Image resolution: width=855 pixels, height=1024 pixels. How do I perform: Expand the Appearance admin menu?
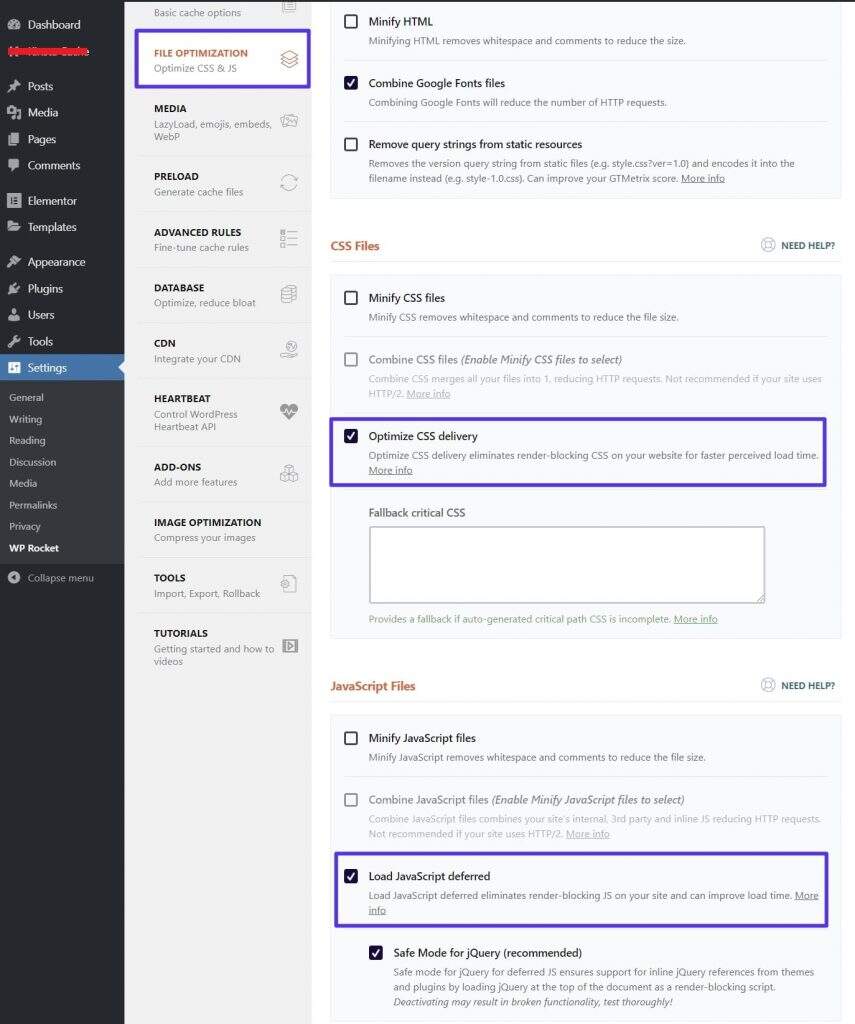(x=56, y=262)
